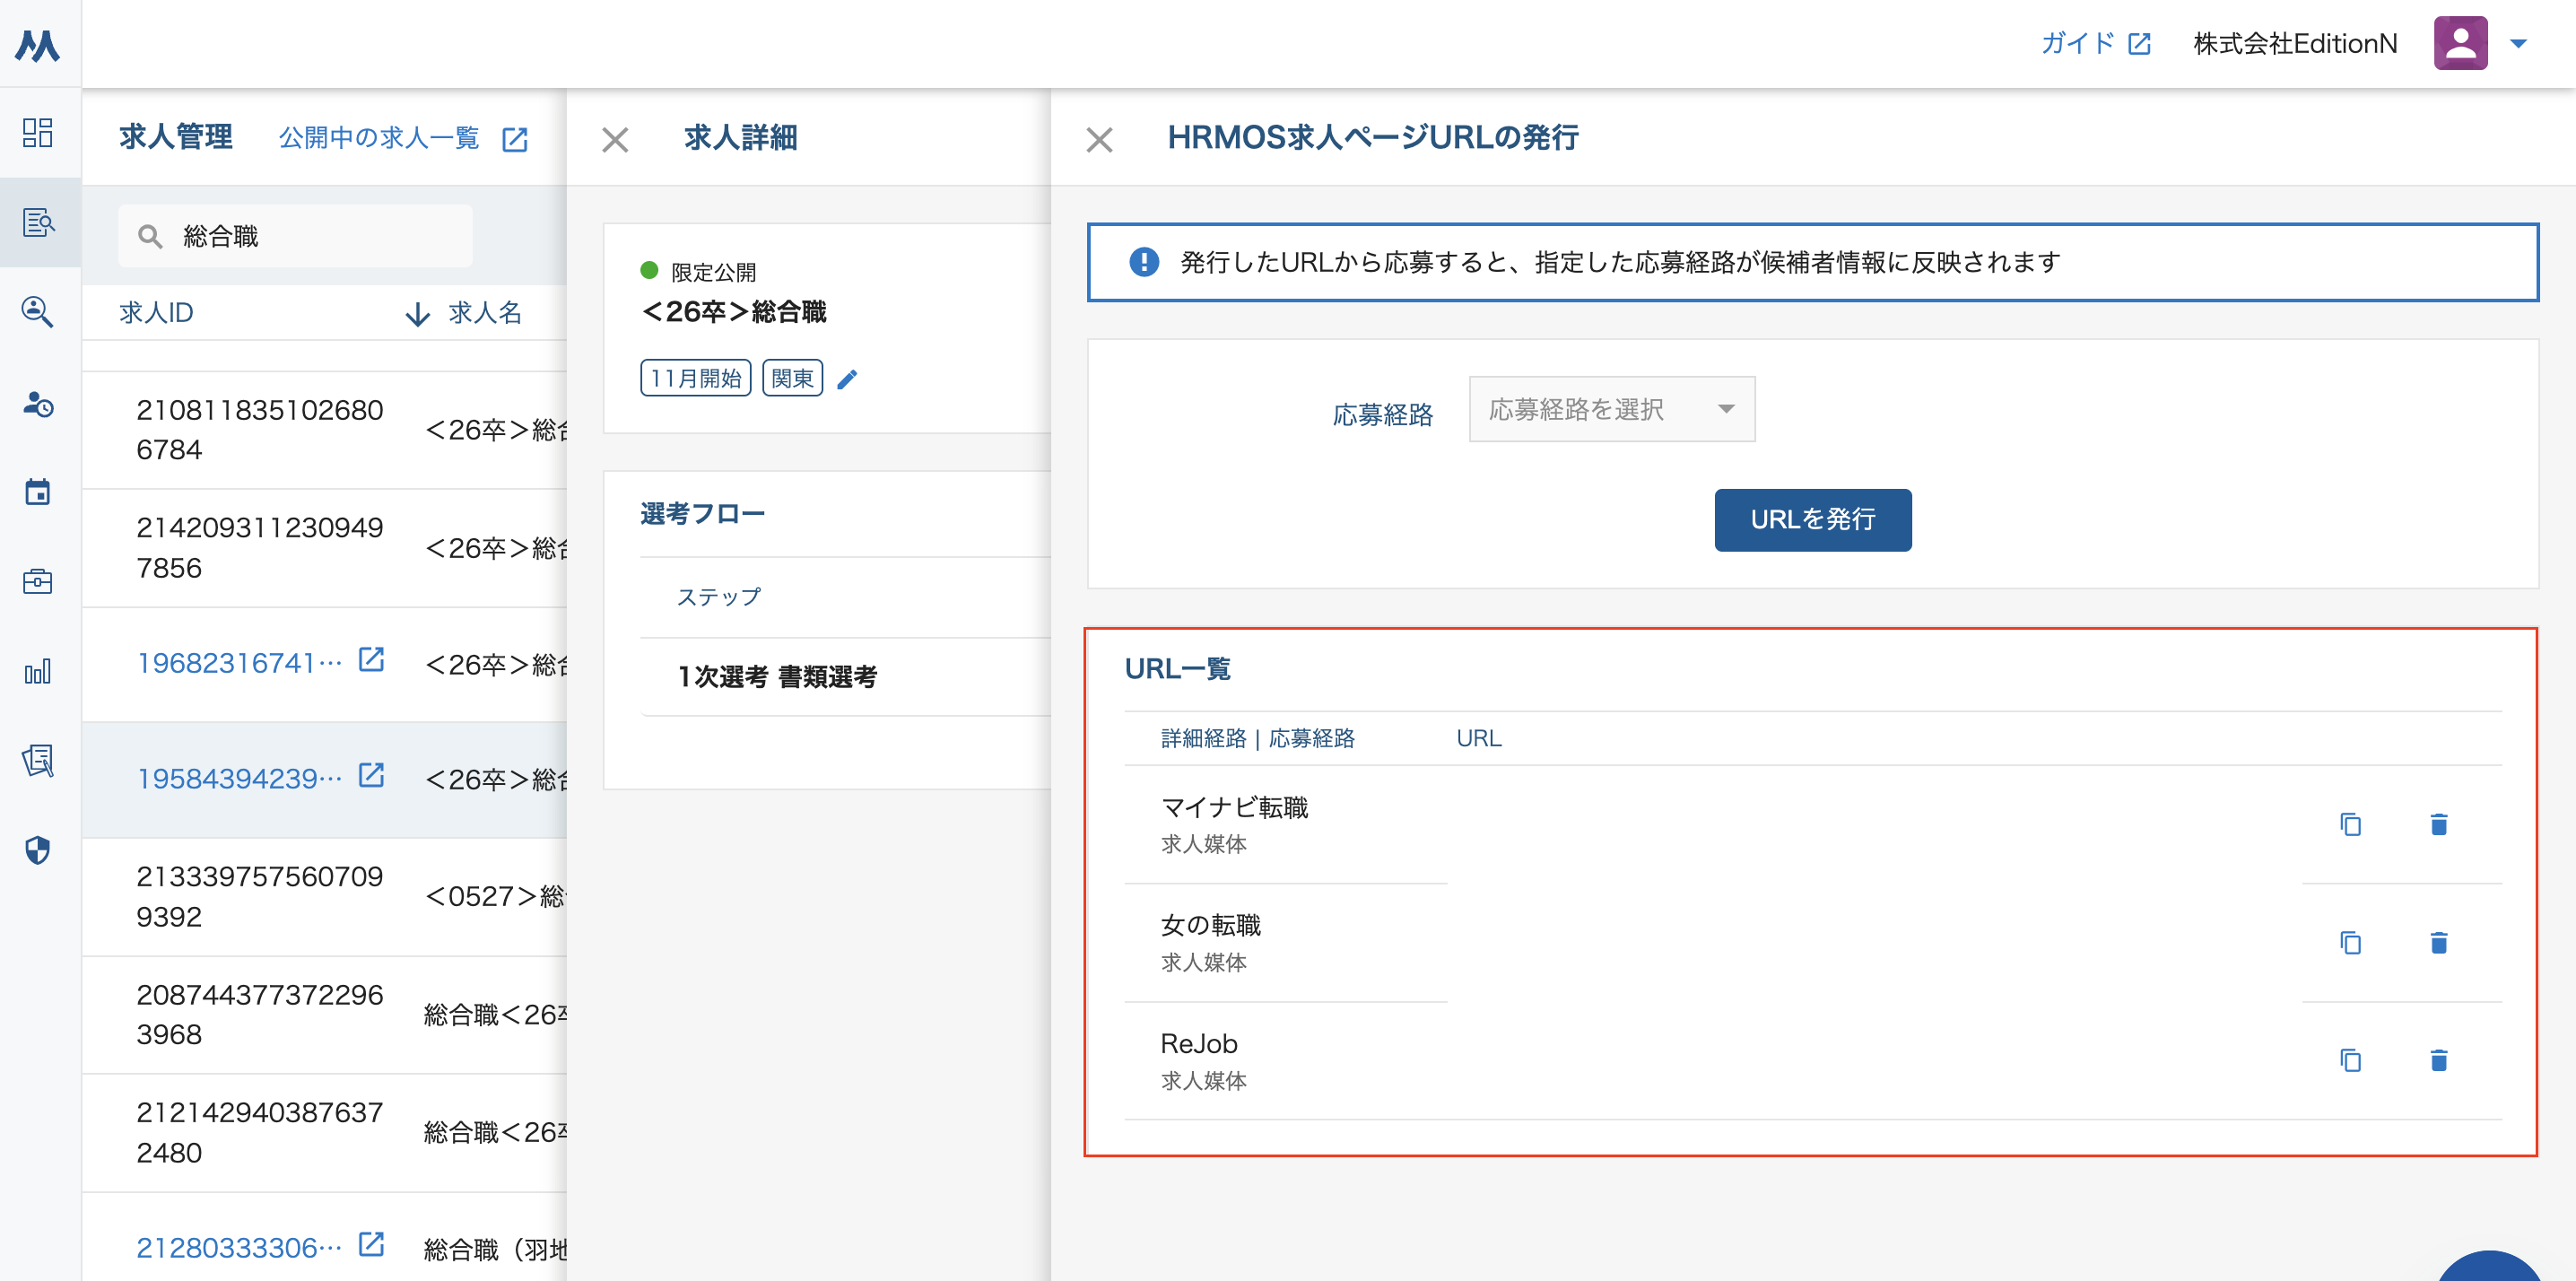Copy the マイナビ転職 URL
The image size is (2576, 1281).
(x=2350, y=825)
